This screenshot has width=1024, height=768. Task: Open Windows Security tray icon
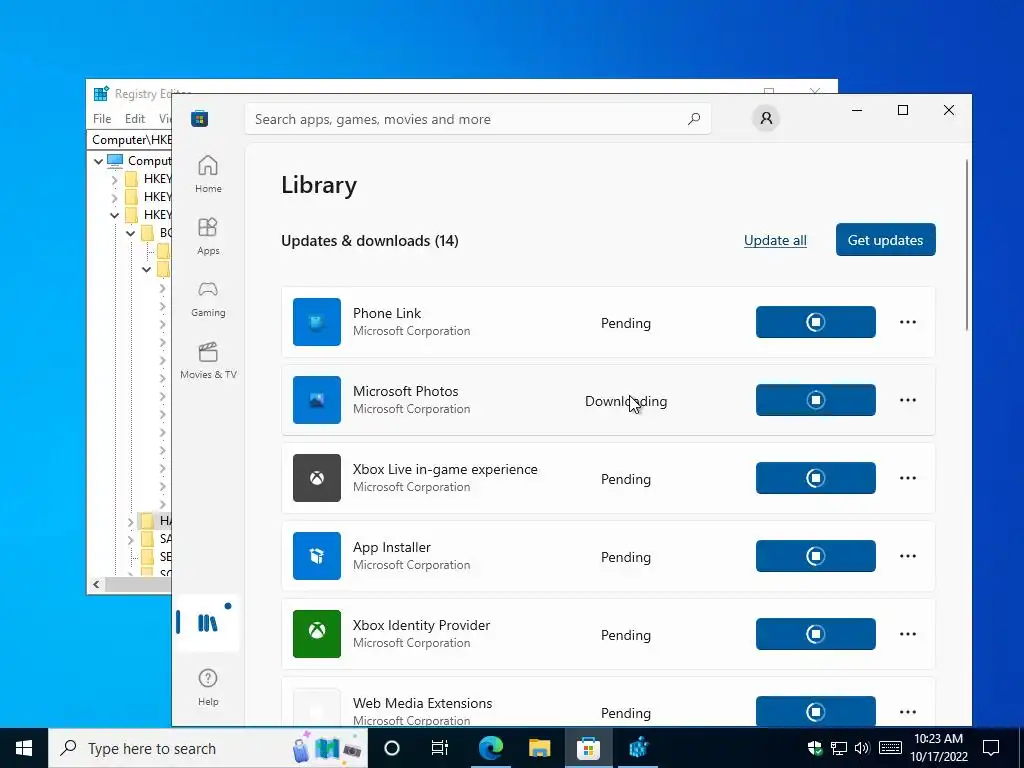click(x=815, y=748)
